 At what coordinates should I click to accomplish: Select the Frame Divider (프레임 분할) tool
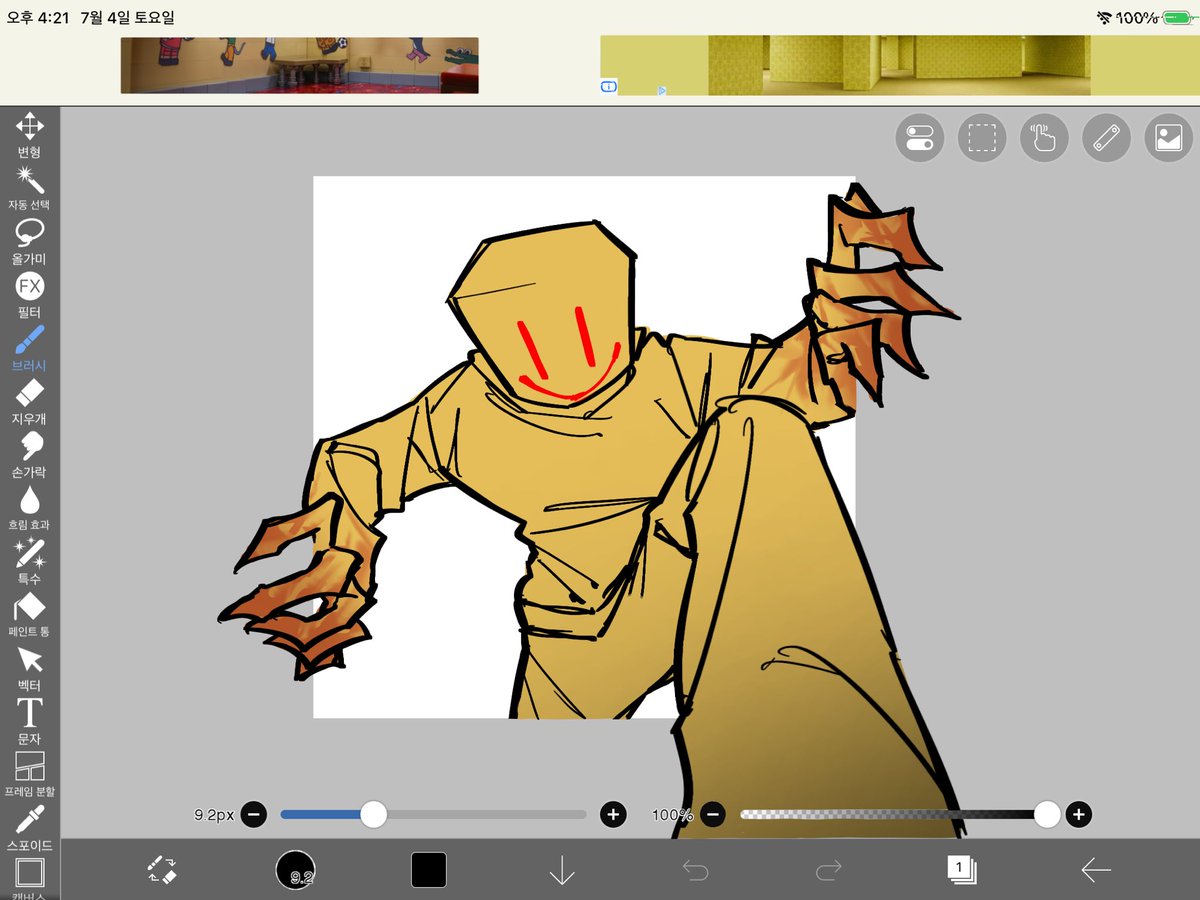coord(30,775)
